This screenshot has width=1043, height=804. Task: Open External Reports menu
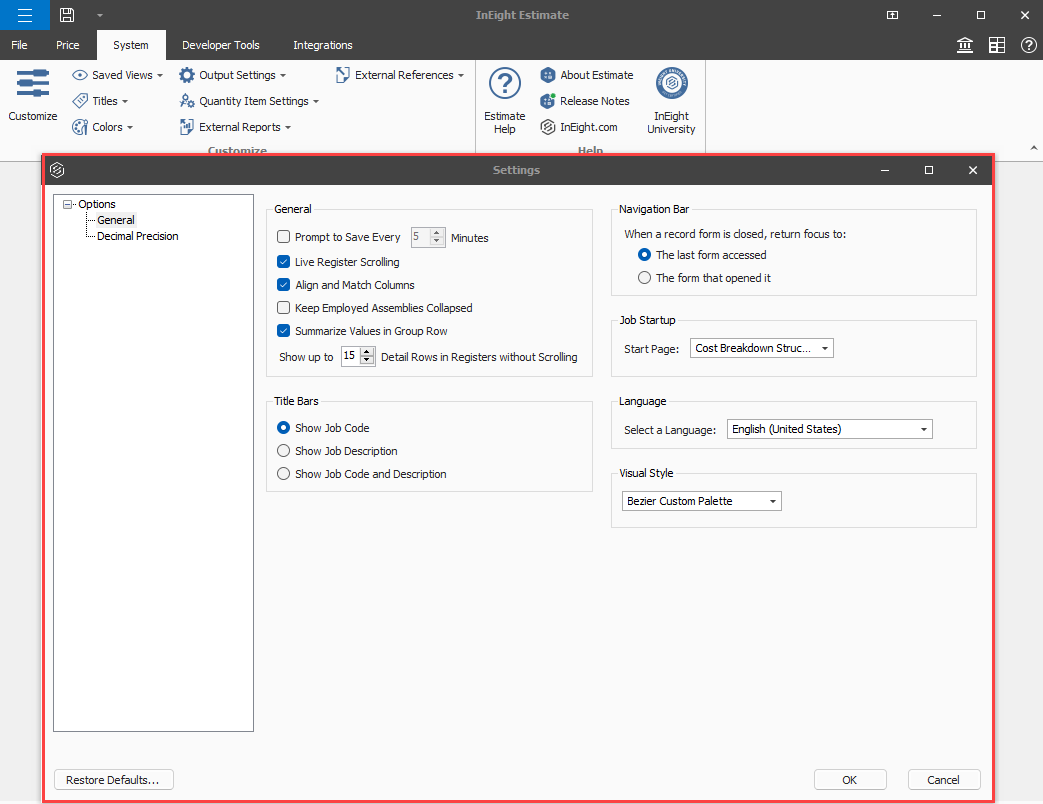point(235,127)
